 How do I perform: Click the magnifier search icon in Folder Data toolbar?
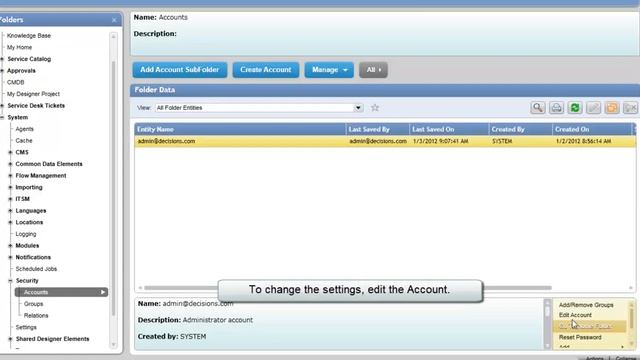[x=538, y=108]
